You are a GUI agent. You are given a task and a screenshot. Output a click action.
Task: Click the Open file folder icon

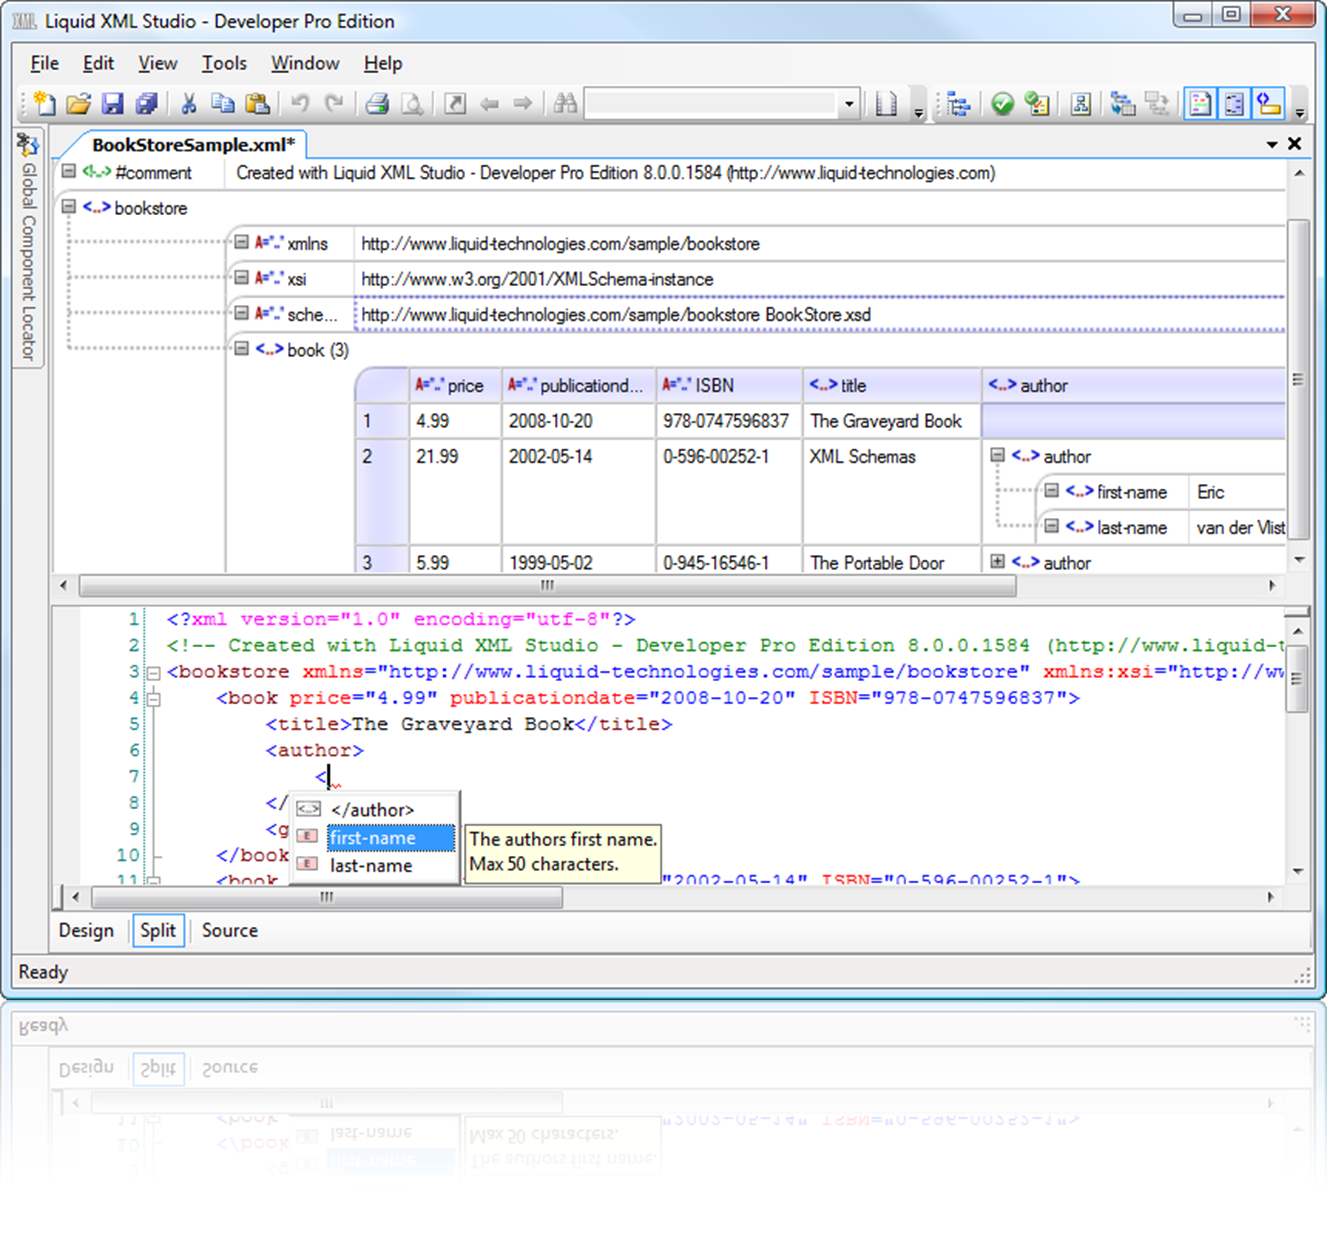79,103
